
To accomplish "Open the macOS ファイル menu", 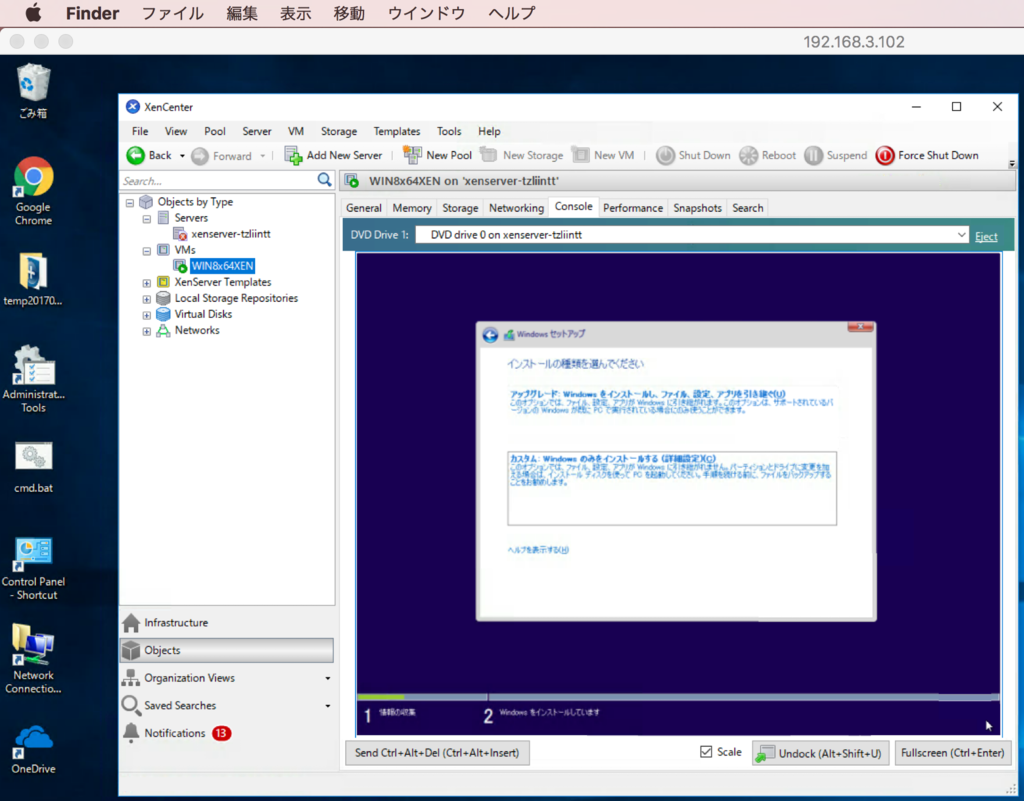I will coord(172,13).
